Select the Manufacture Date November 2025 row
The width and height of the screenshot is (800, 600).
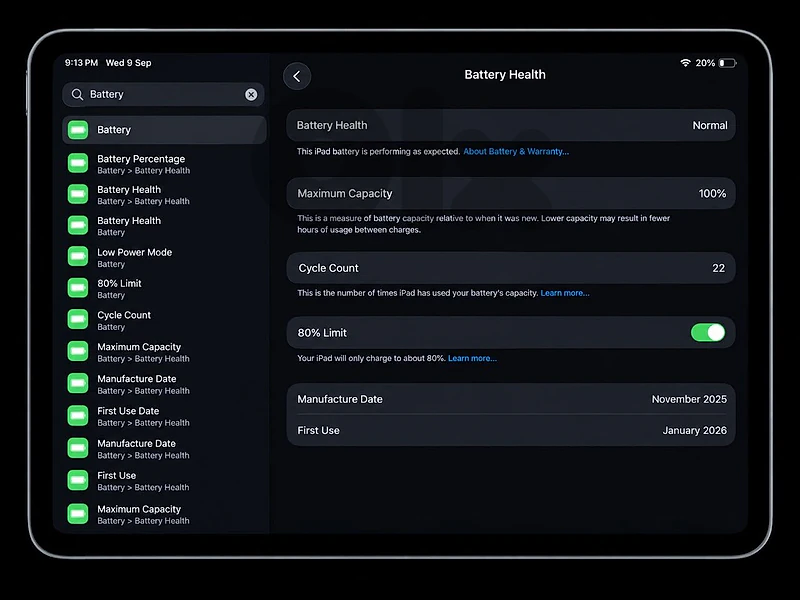(511, 399)
